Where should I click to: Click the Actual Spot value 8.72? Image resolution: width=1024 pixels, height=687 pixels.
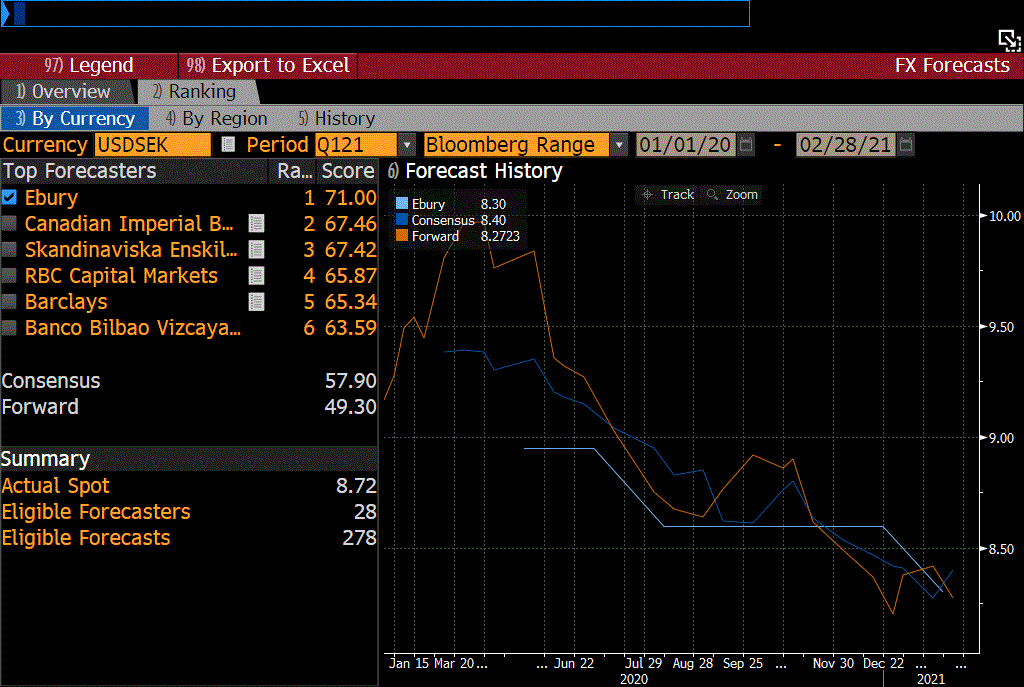click(357, 485)
